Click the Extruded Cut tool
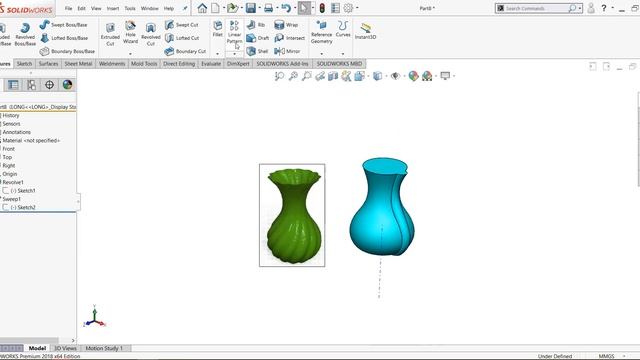640x360 pixels. click(110, 34)
